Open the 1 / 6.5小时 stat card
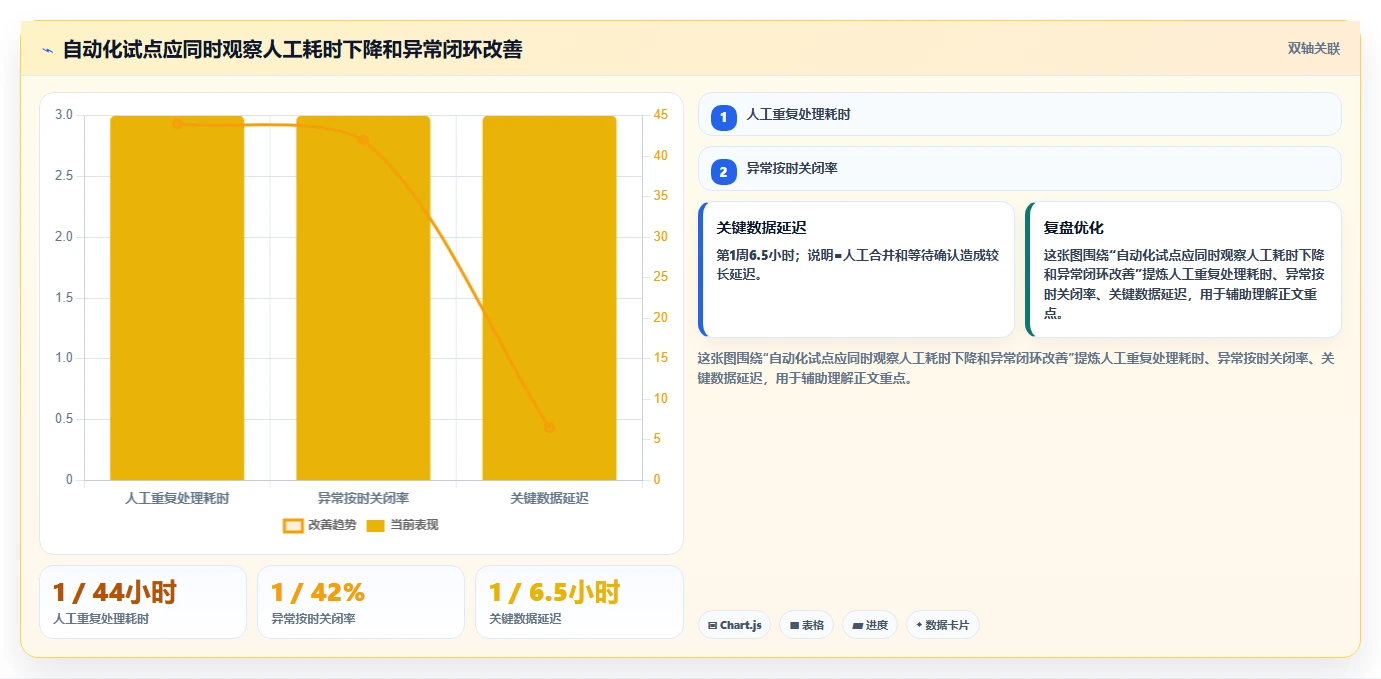The width and height of the screenshot is (1381, 679). pos(579,602)
